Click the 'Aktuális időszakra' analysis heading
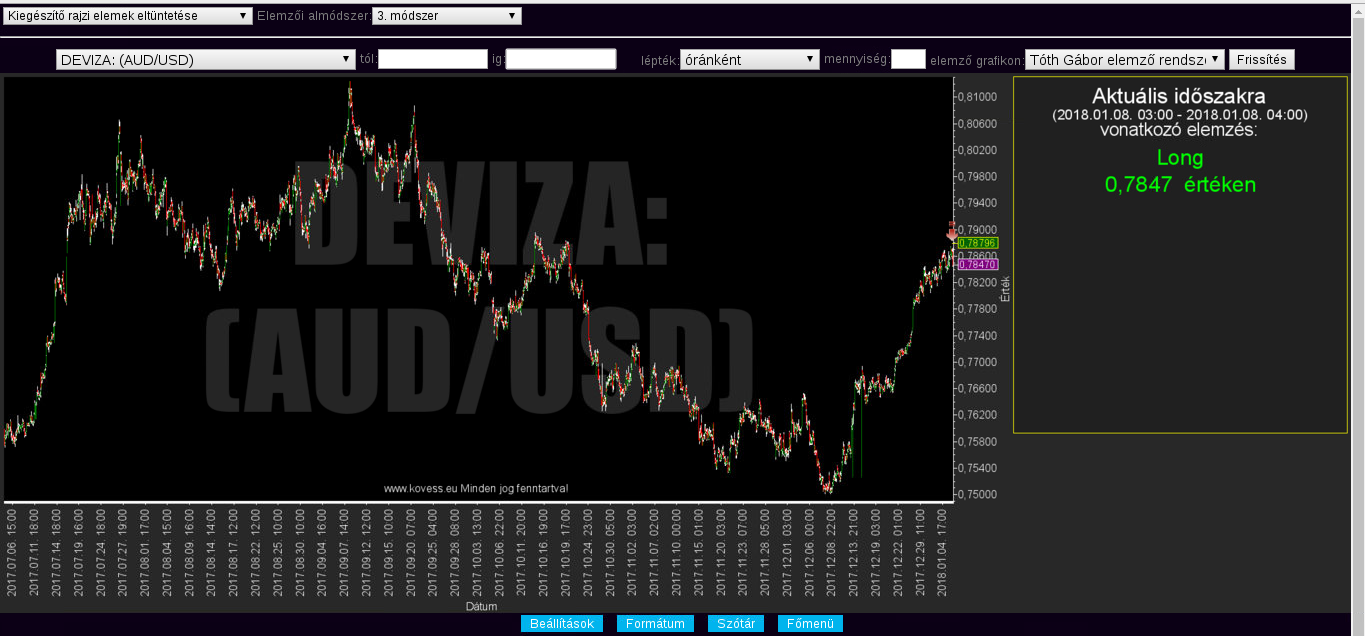This screenshot has height=636, width=1365. tap(1179, 97)
